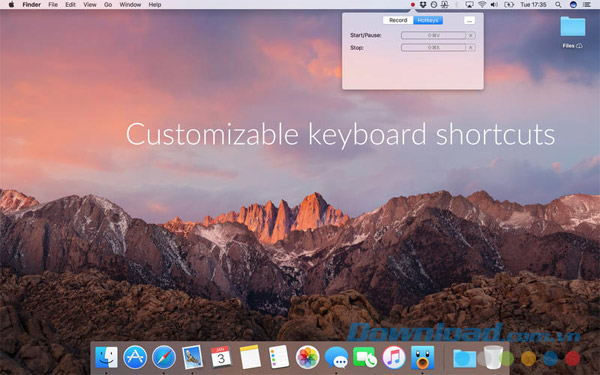
Task: Open the Trash in the Dock
Action: tap(493, 357)
